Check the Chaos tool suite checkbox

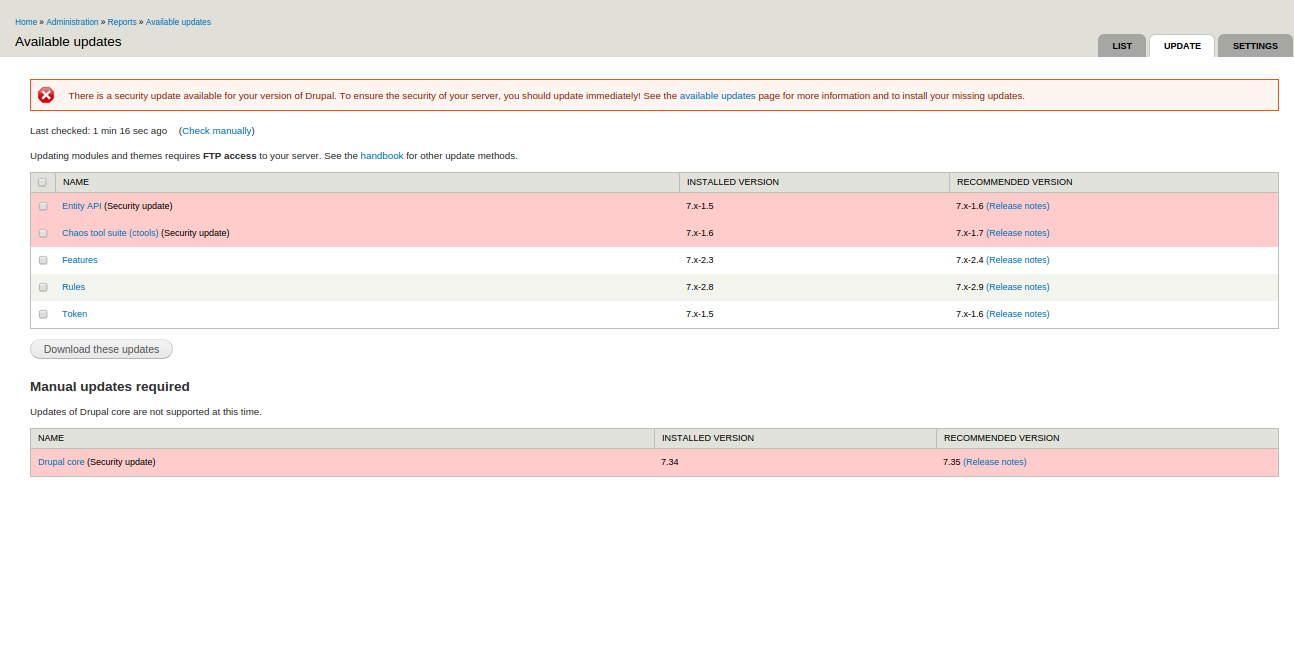pos(43,233)
